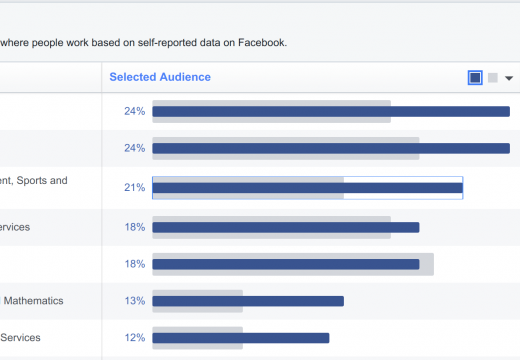Open the dropdown arrow beside audience swatches
The width and height of the screenshot is (520, 360).
509,78
